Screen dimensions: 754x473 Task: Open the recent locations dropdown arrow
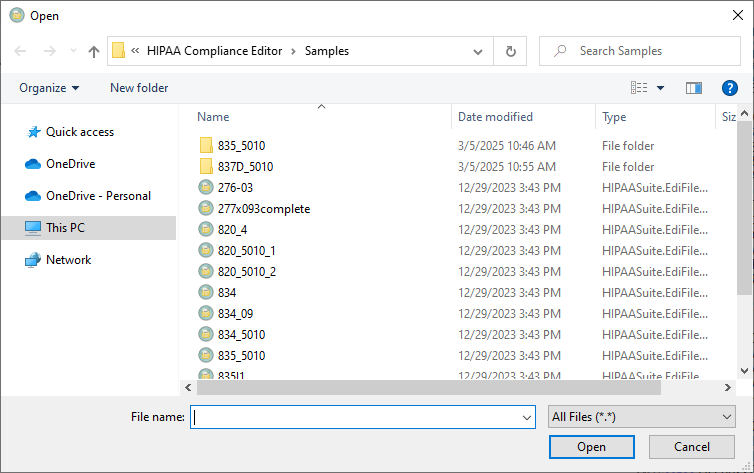(x=73, y=51)
